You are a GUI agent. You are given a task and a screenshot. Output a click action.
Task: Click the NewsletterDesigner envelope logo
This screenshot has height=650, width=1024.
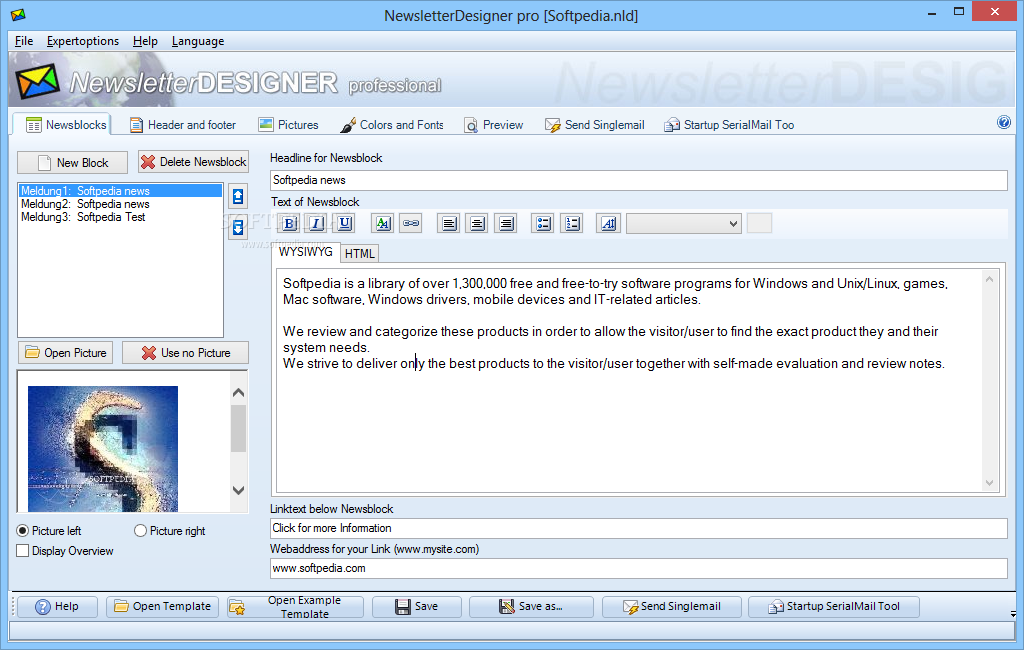37,82
